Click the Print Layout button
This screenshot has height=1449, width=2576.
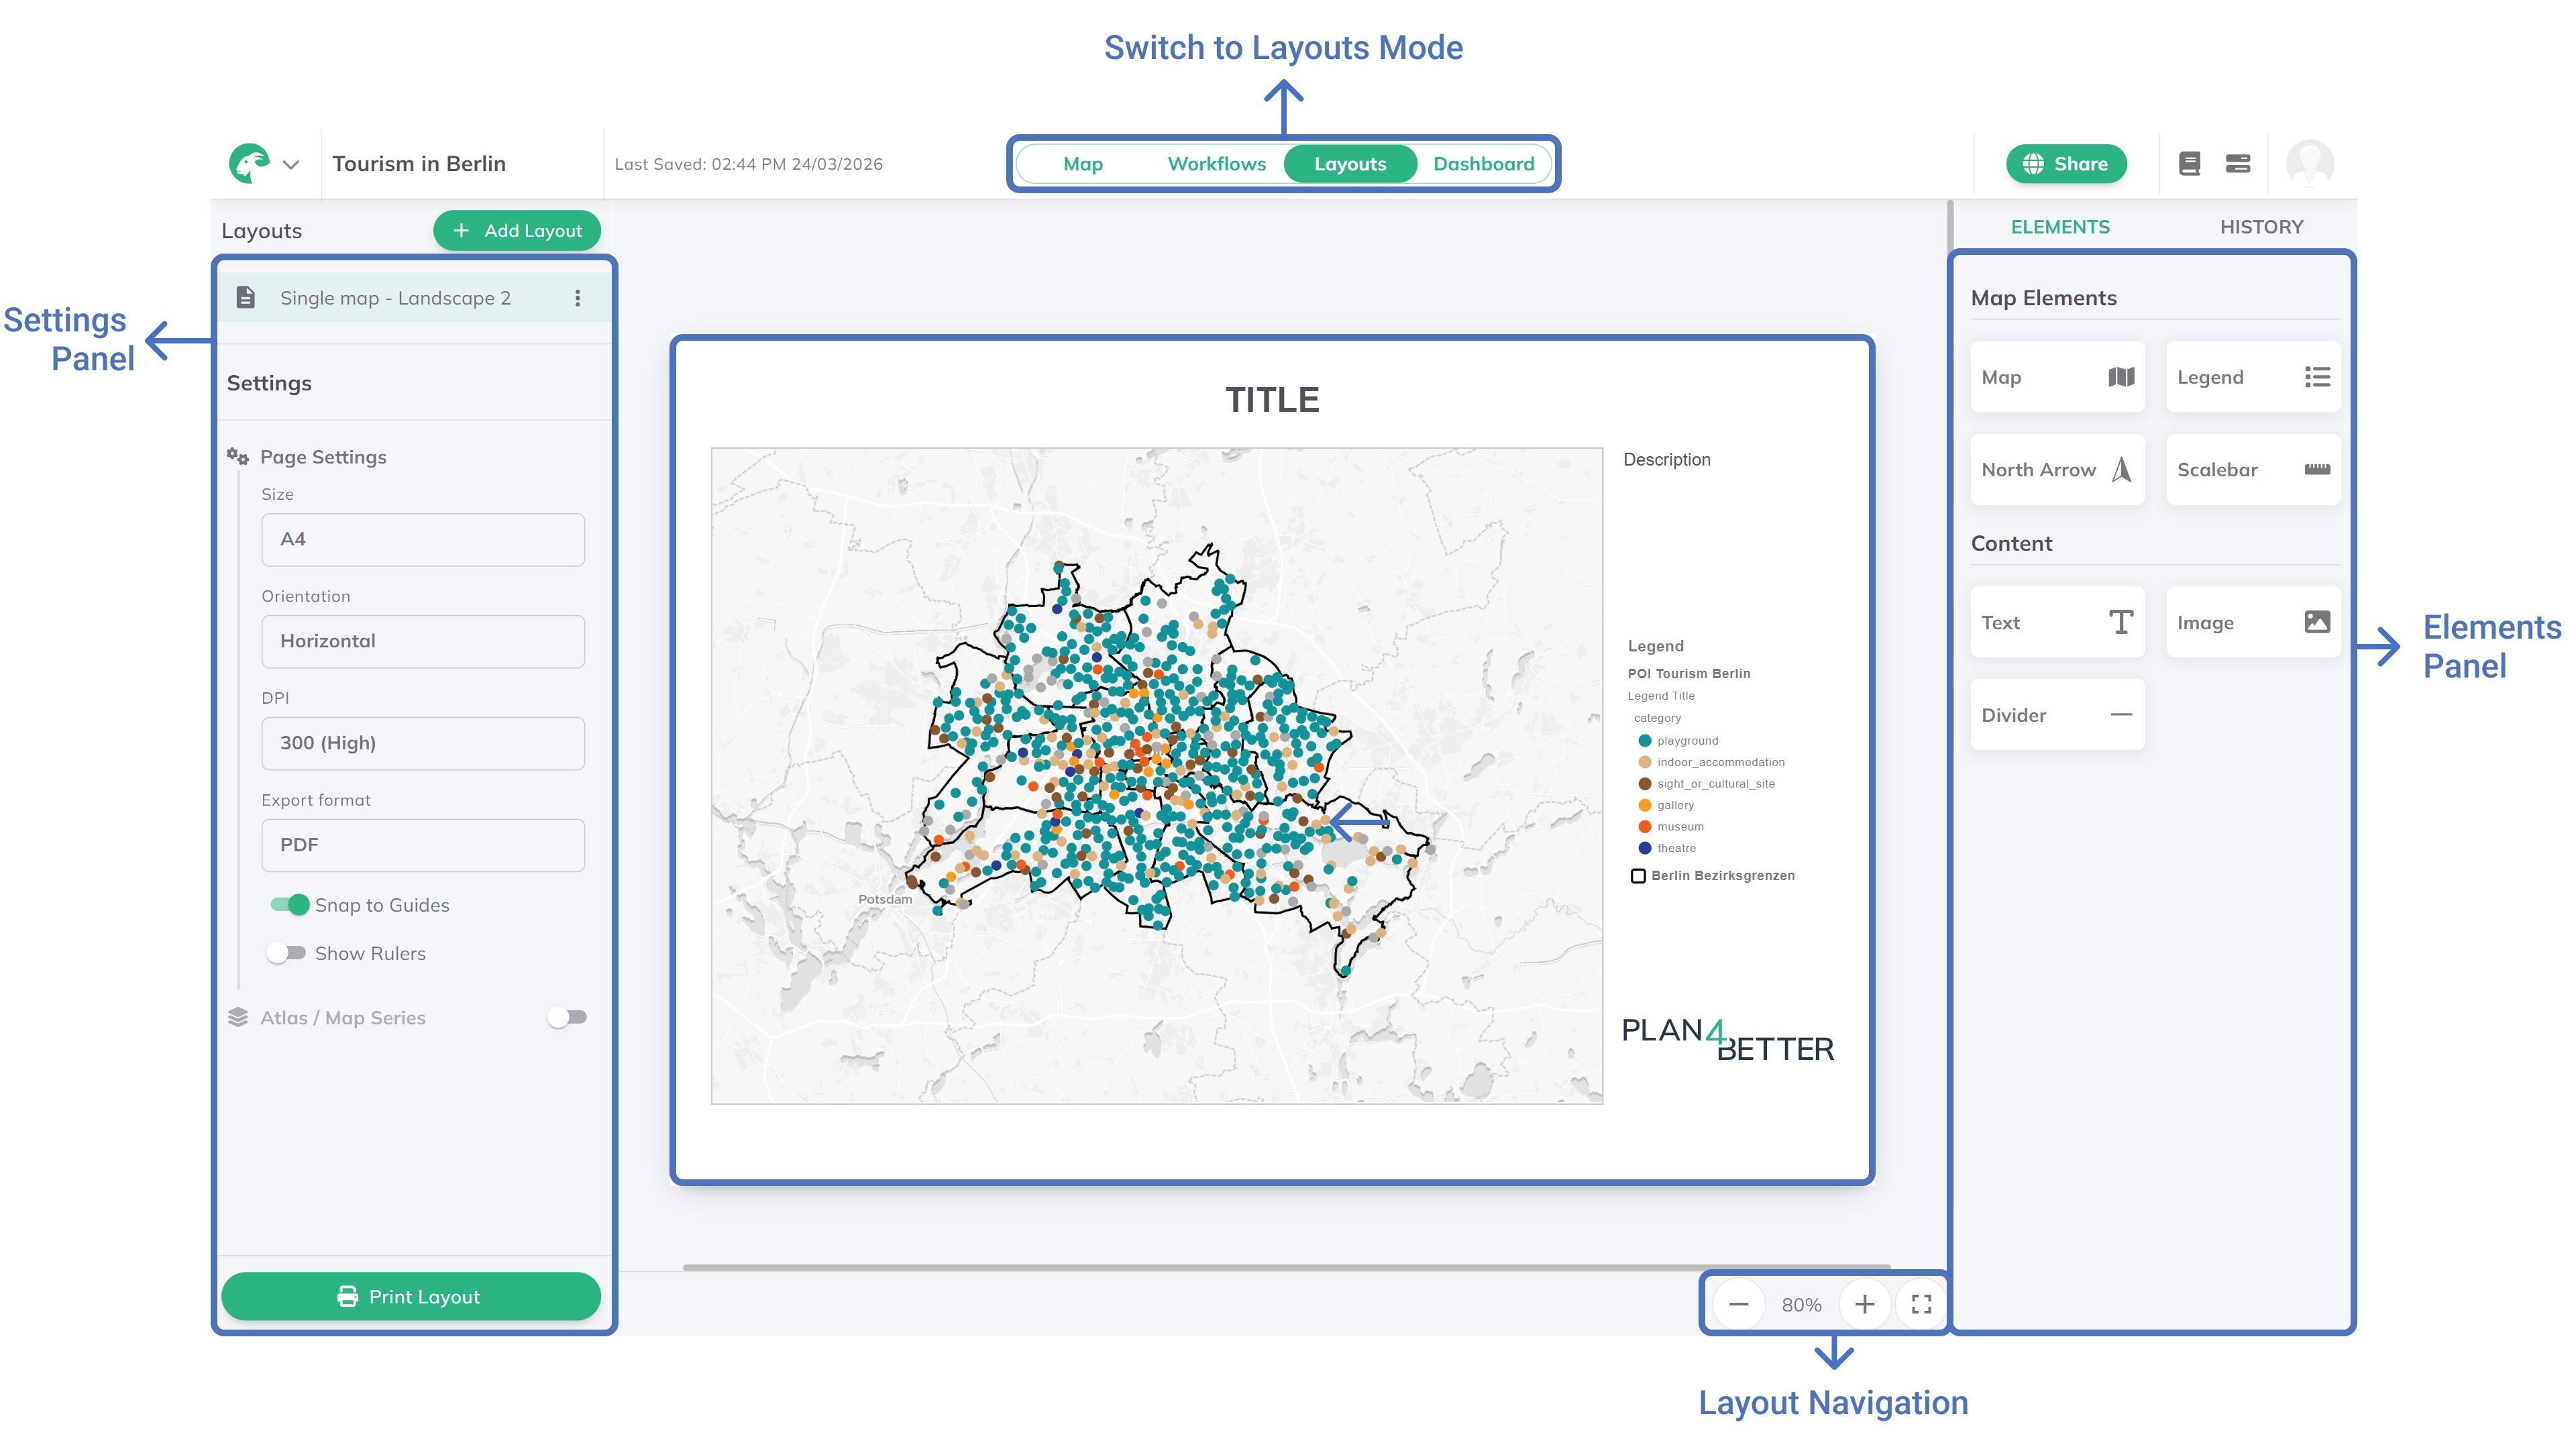[x=410, y=1296]
